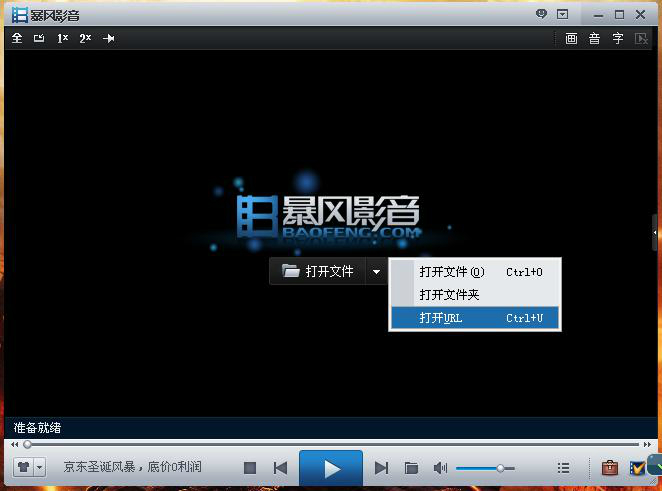Mute audio with the speaker icon
This screenshot has height=491, width=662.
click(x=440, y=468)
